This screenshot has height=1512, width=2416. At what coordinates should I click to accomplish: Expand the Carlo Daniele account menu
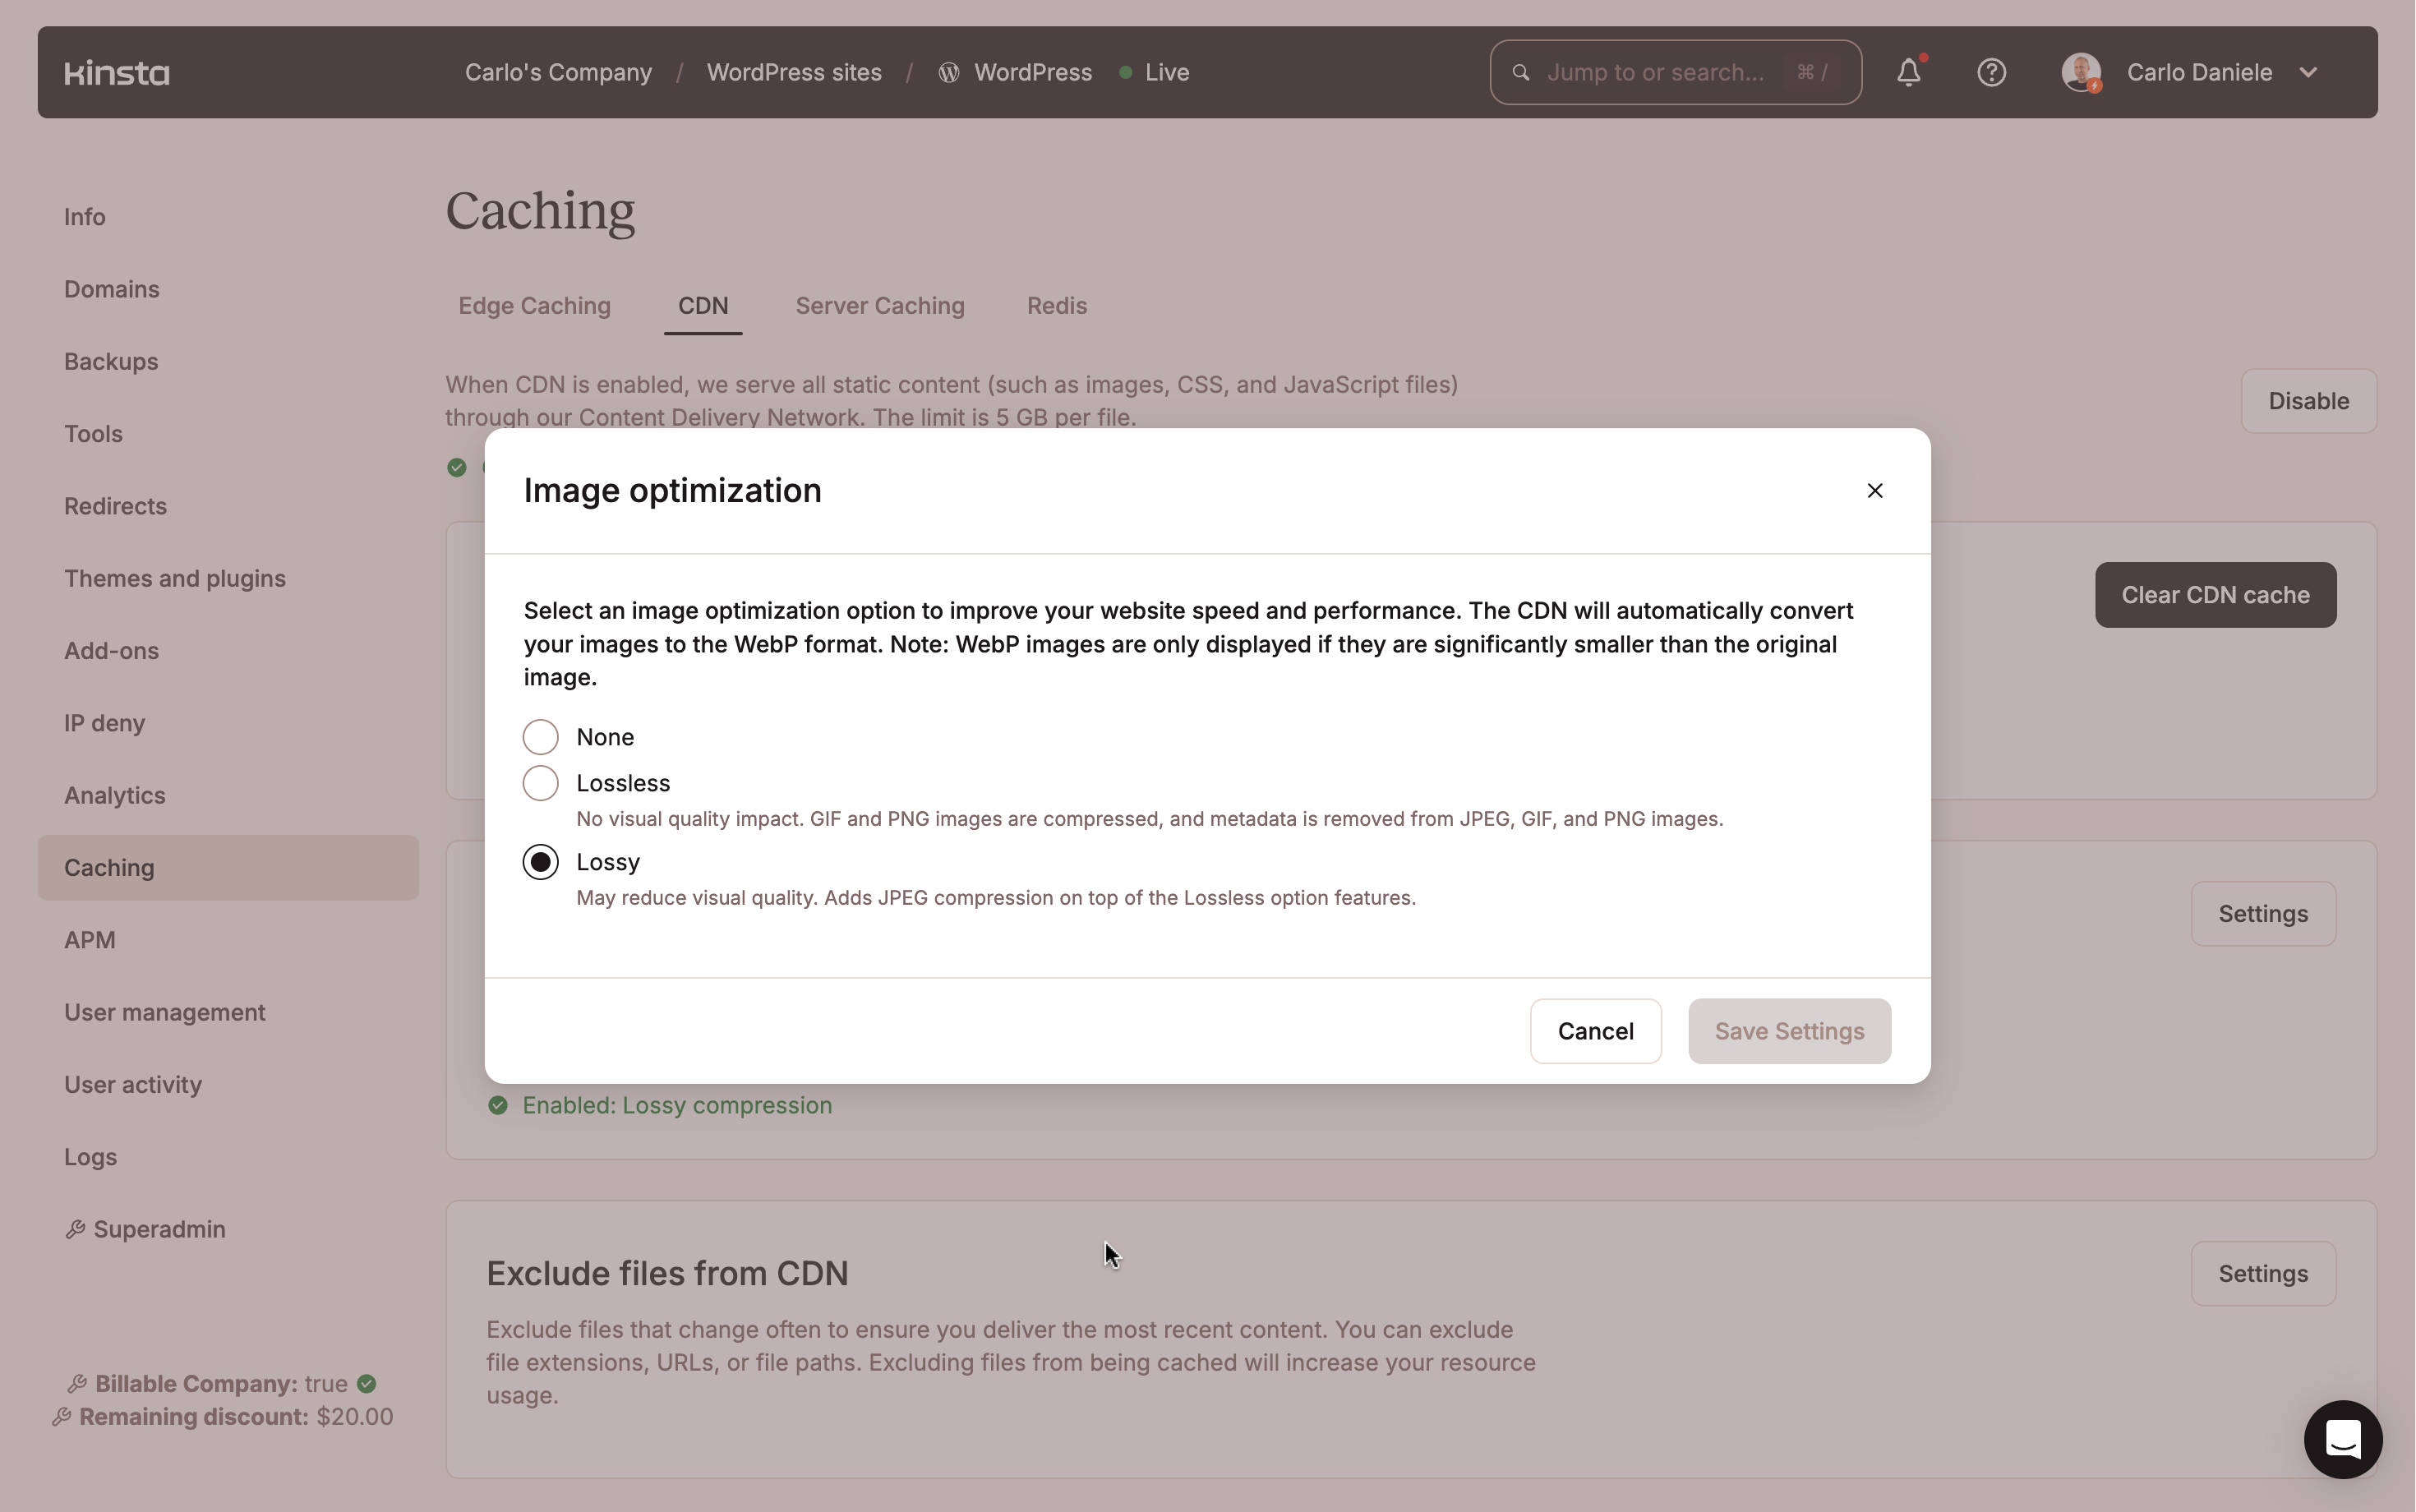[2308, 73]
